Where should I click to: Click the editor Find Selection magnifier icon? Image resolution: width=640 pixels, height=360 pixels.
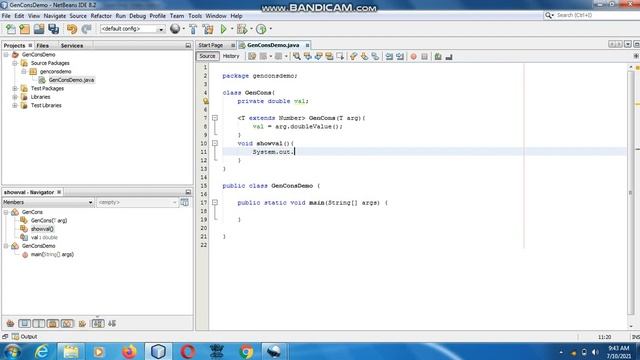coord(297,56)
